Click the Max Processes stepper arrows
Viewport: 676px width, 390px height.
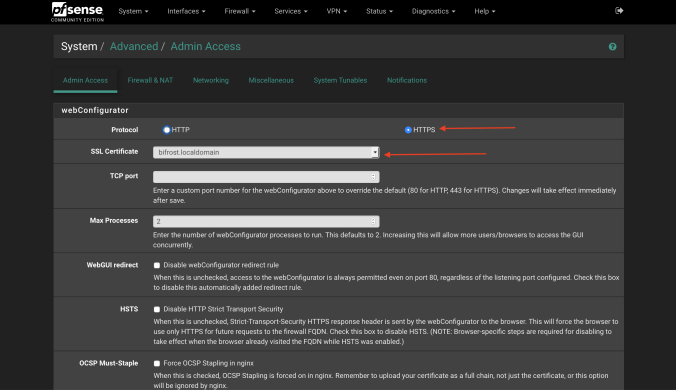(373, 222)
